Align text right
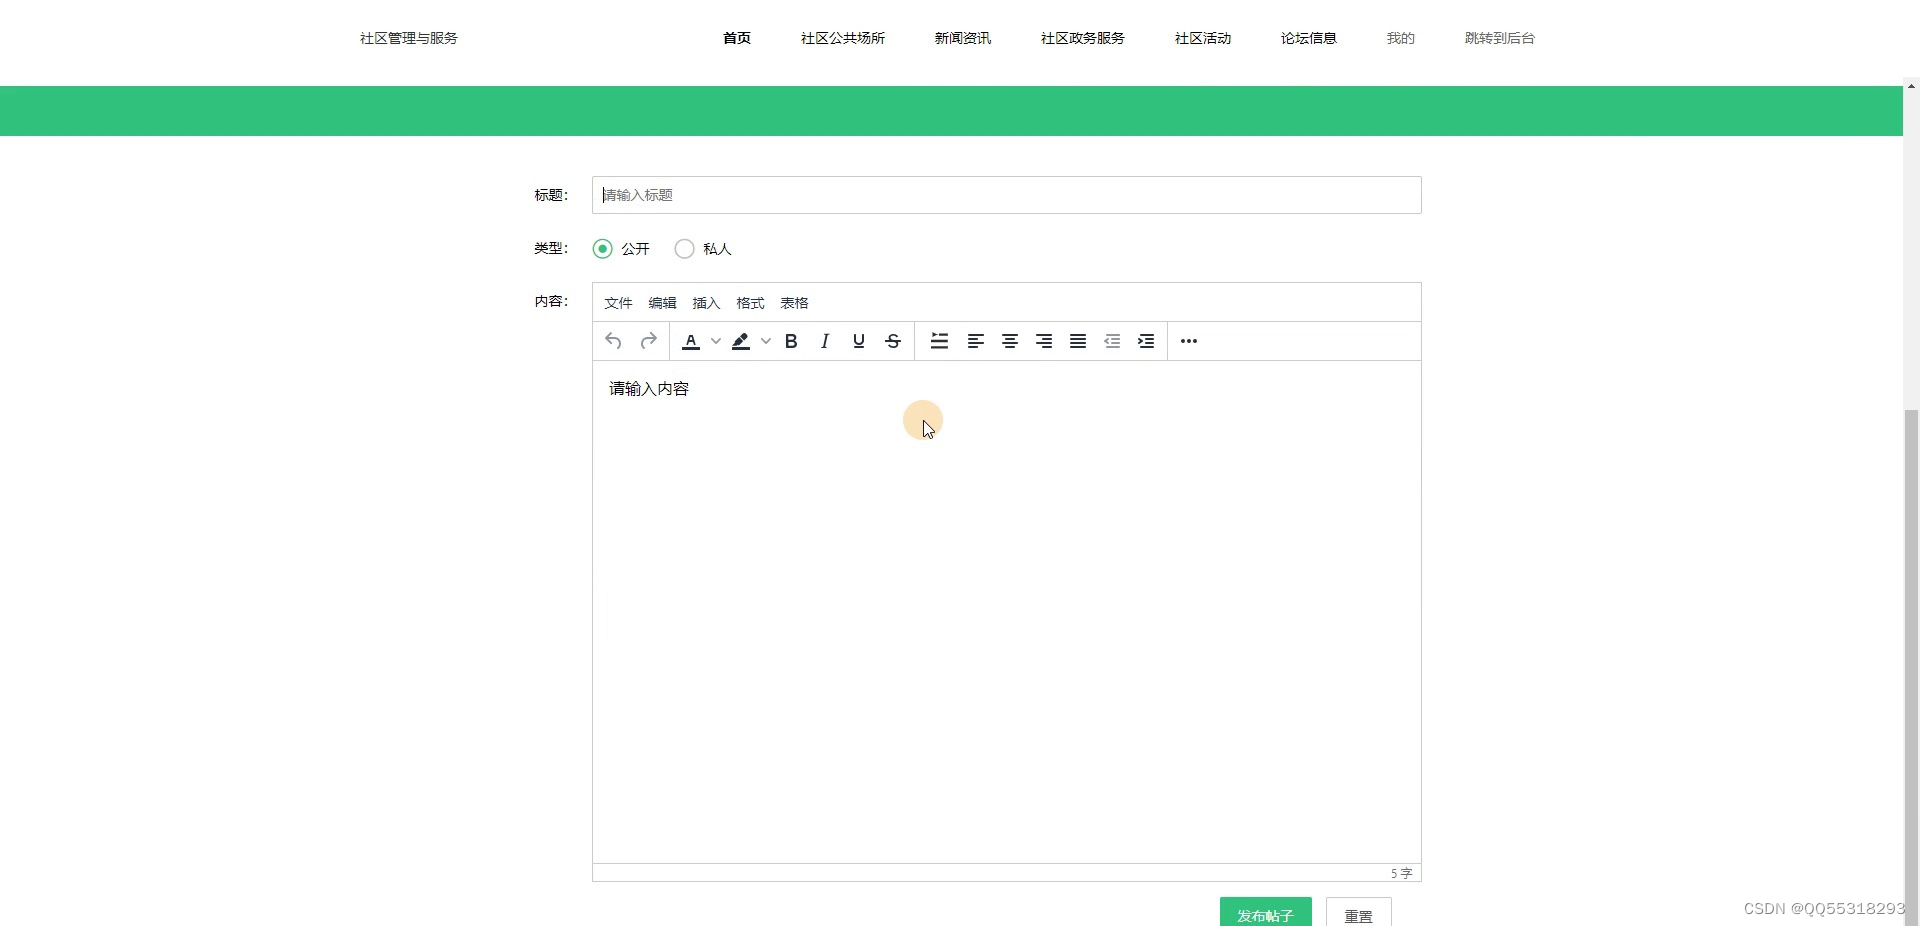 click(x=1044, y=341)
